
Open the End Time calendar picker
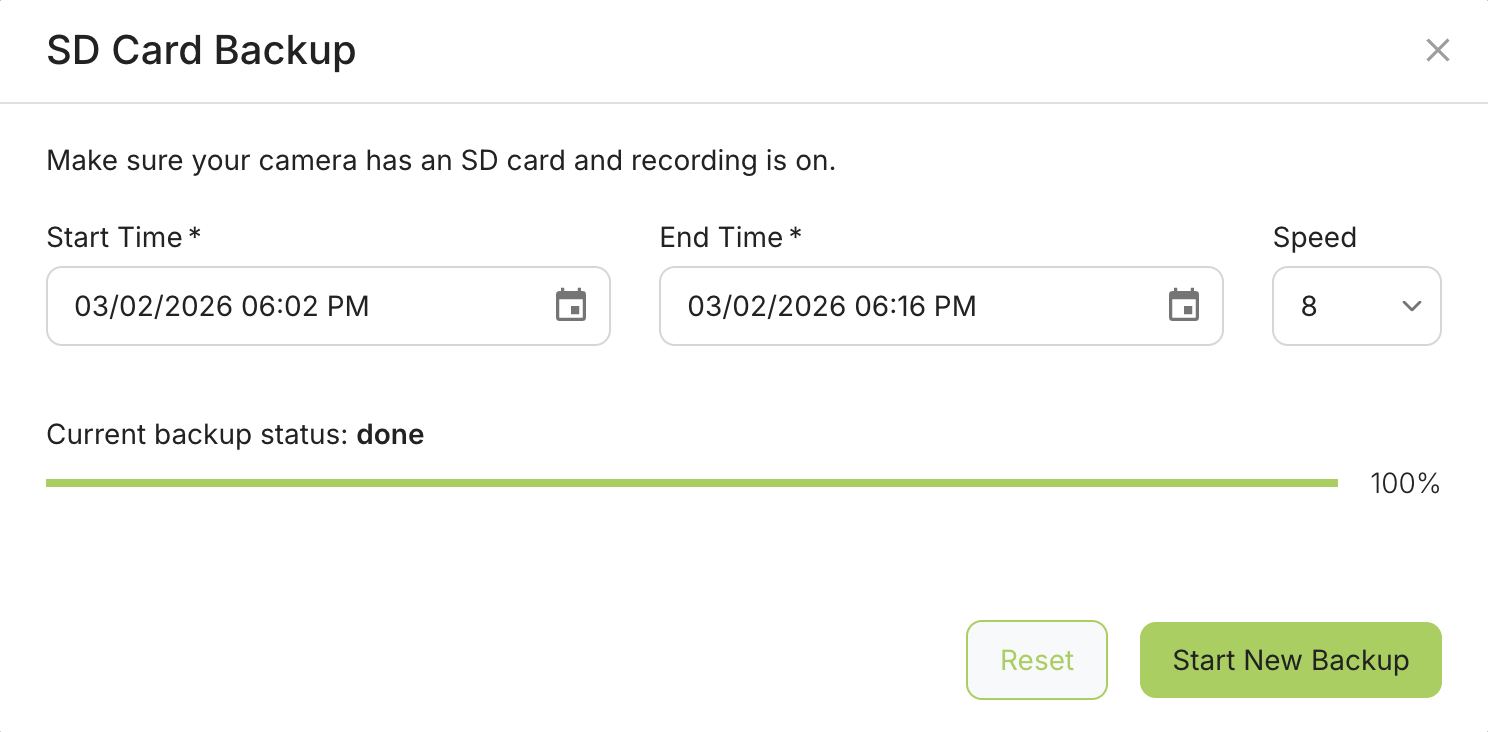tap(1183, 306)
